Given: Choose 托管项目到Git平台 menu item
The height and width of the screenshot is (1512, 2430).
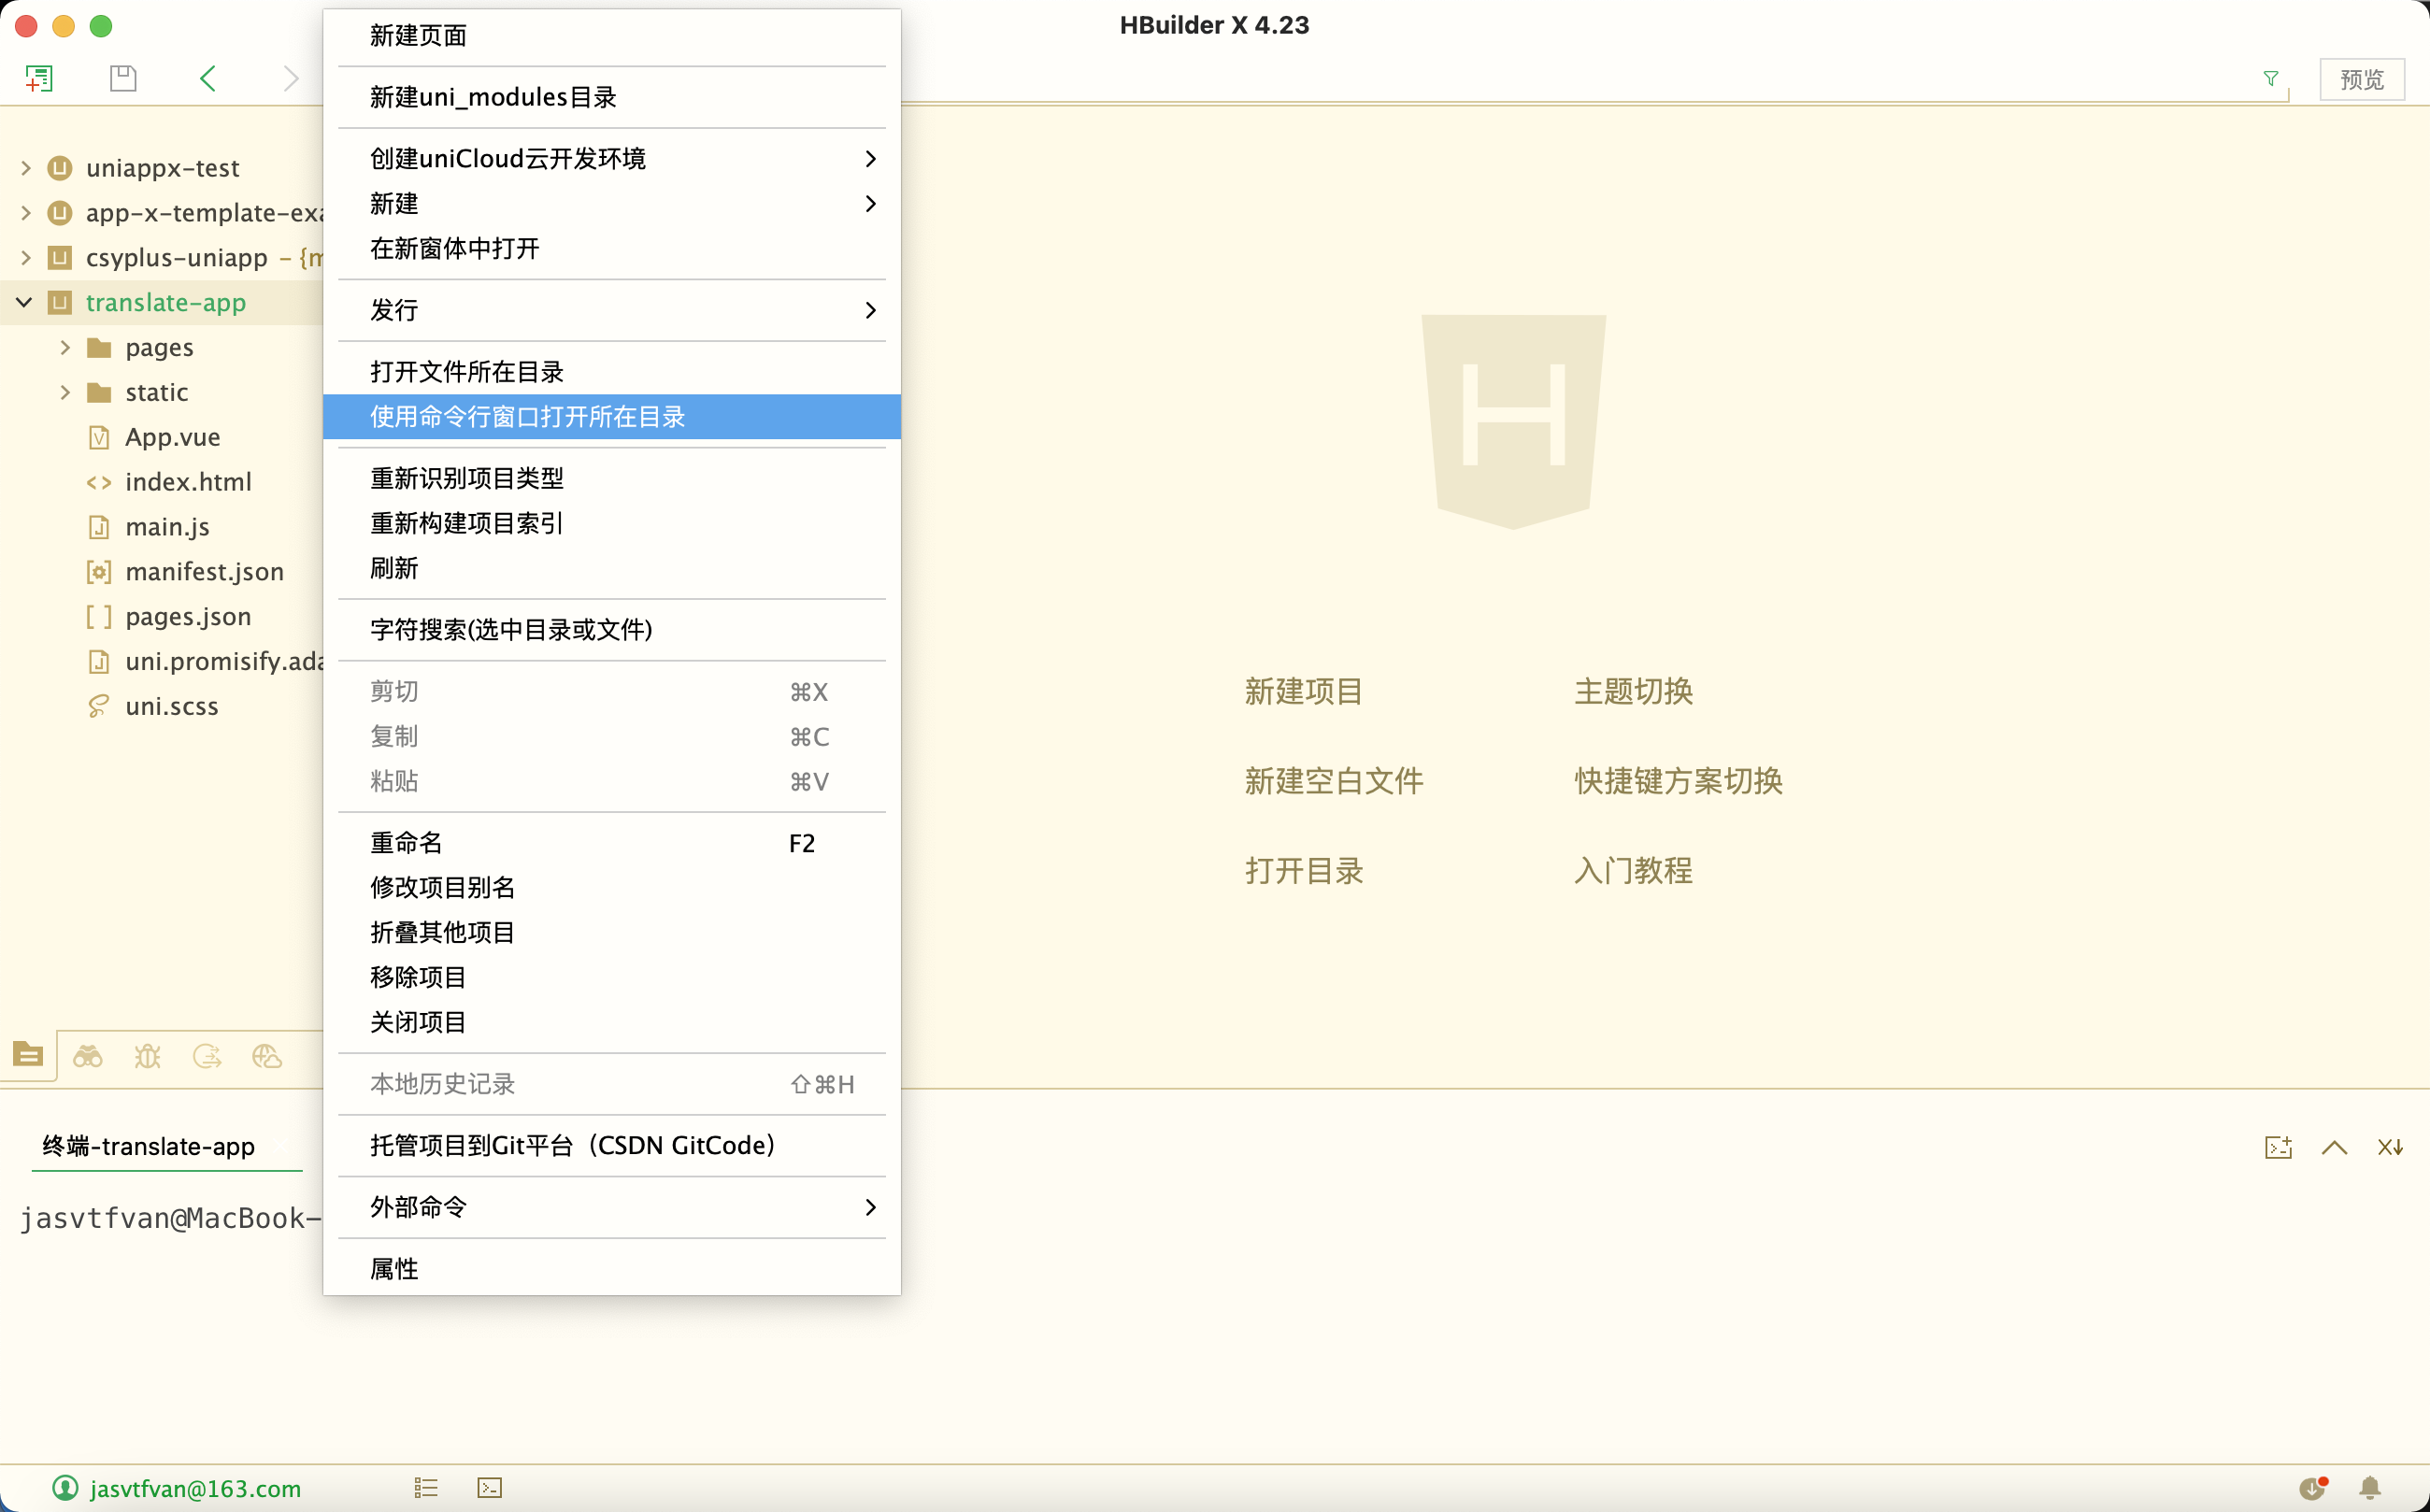Looking at the screenshot, I should (612, 1145).
